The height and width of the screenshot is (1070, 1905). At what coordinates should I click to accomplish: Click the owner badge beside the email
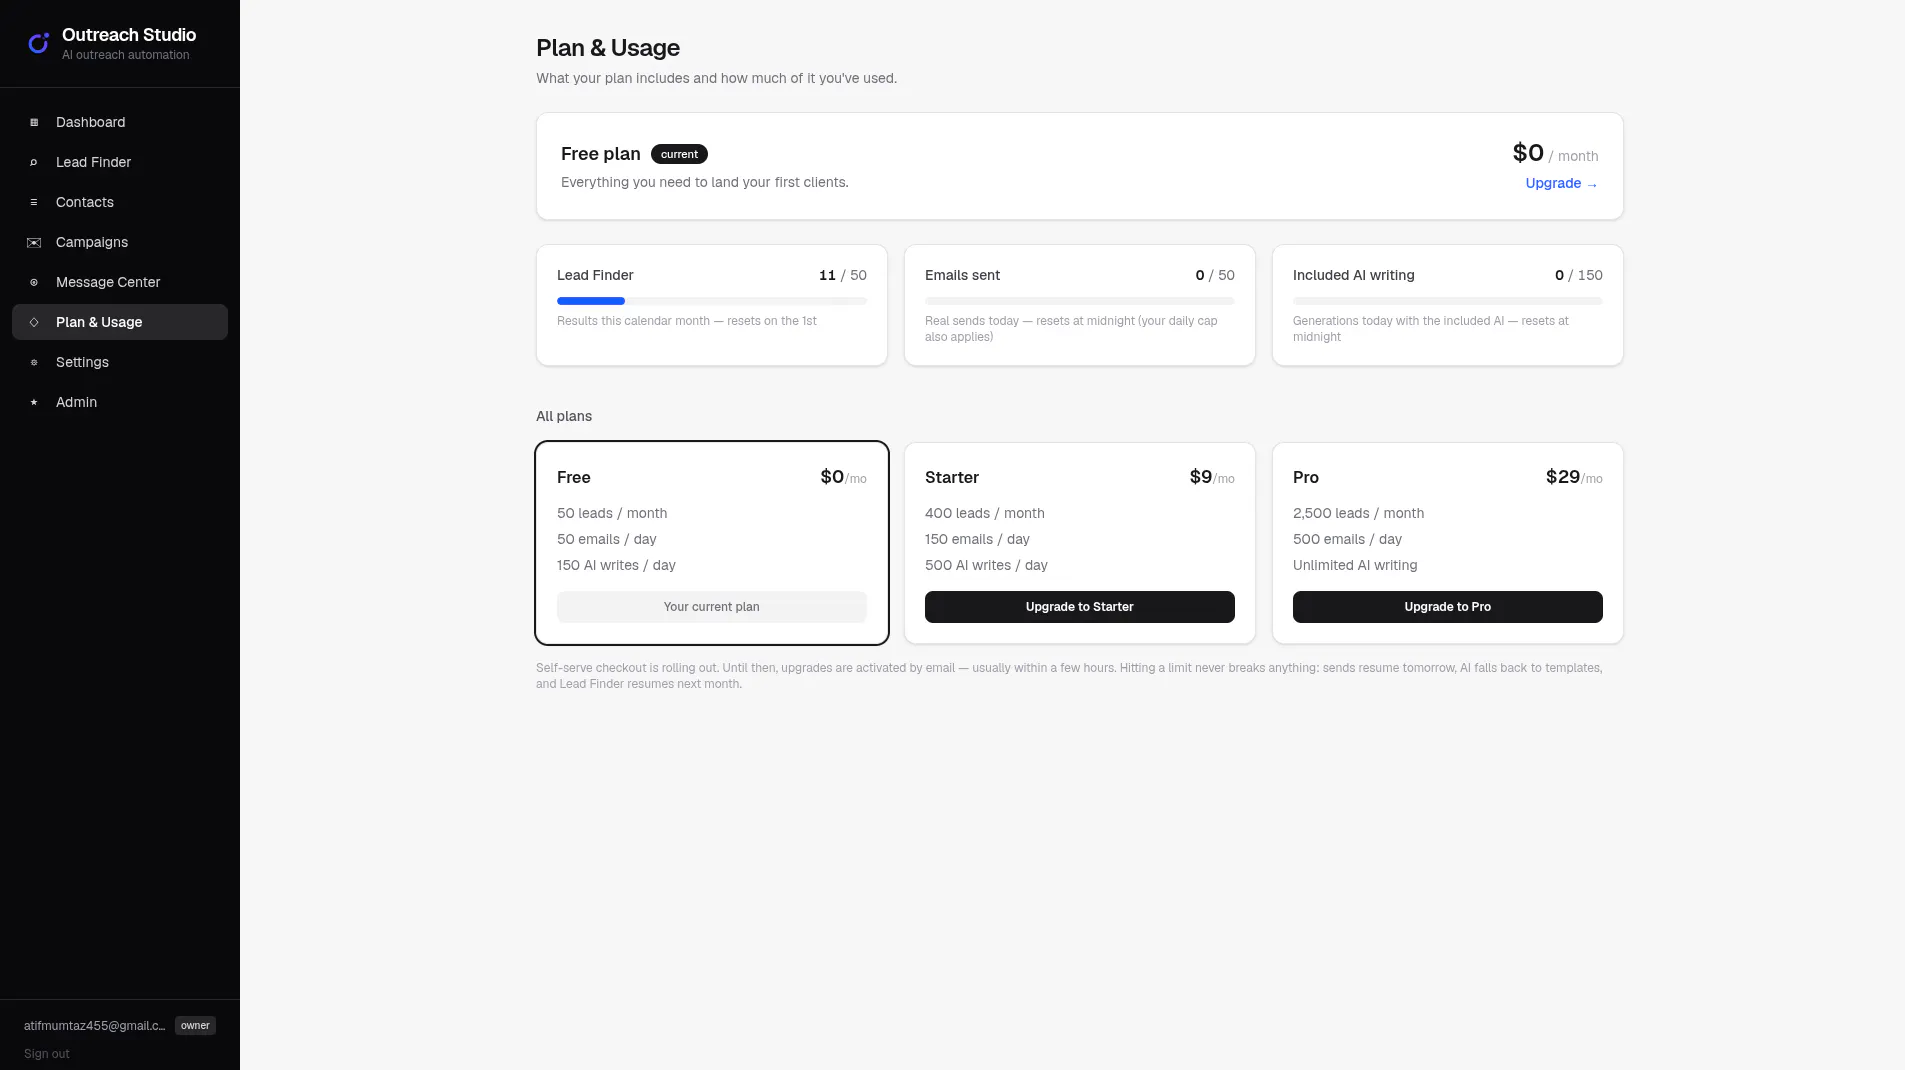click(195, 1026)
